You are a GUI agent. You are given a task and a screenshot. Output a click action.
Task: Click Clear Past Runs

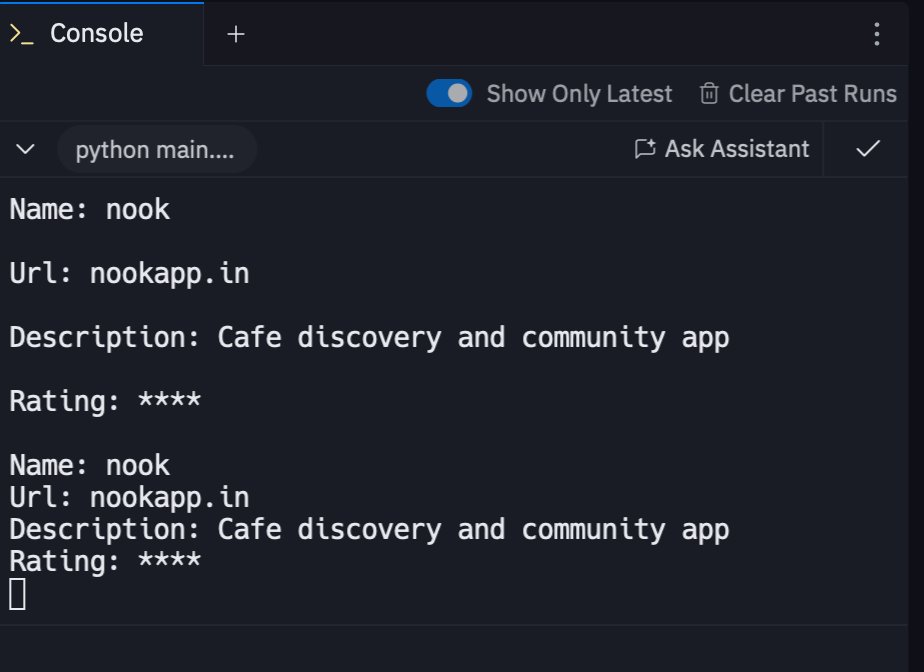[813, 93]
